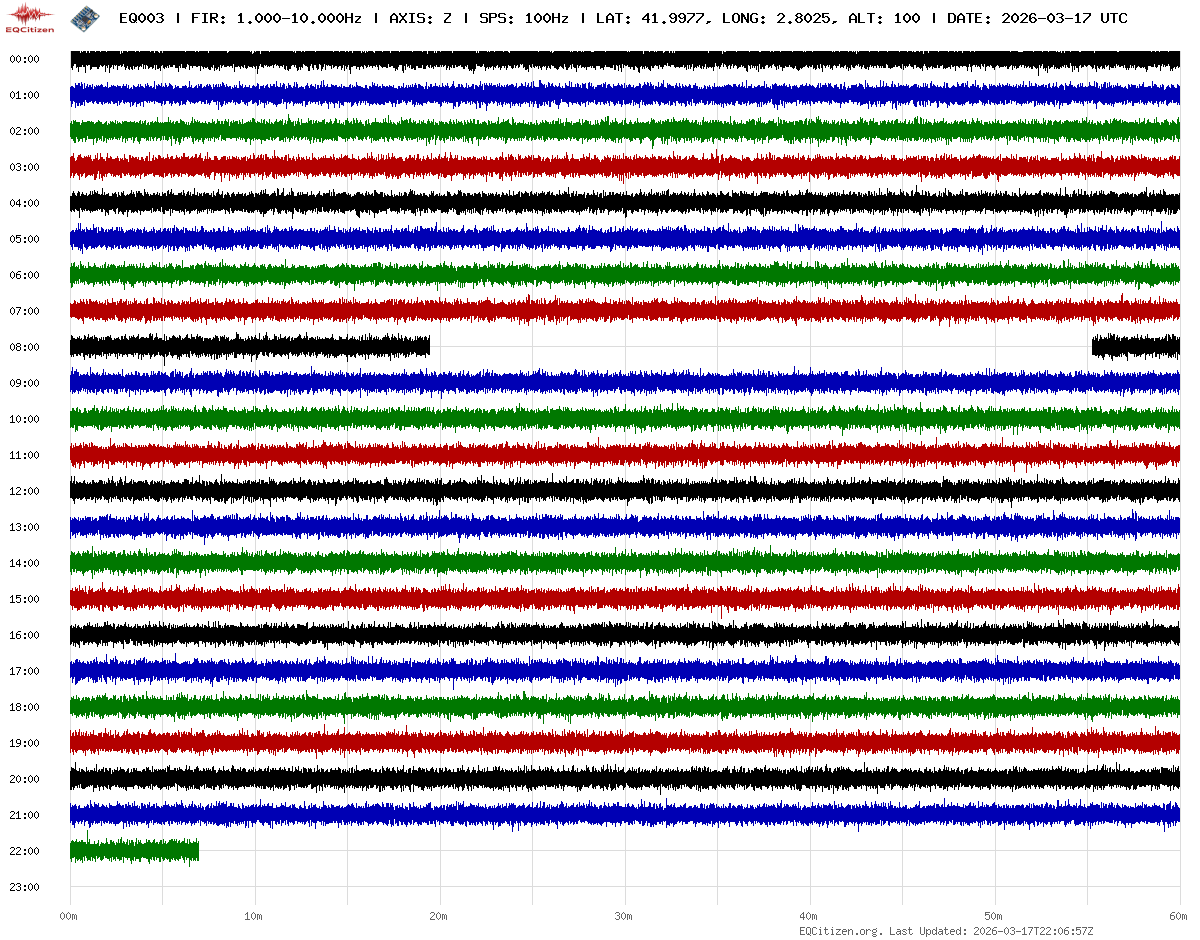
Task: Click the EQ003 station ID in header
Action: pos(142,19)
